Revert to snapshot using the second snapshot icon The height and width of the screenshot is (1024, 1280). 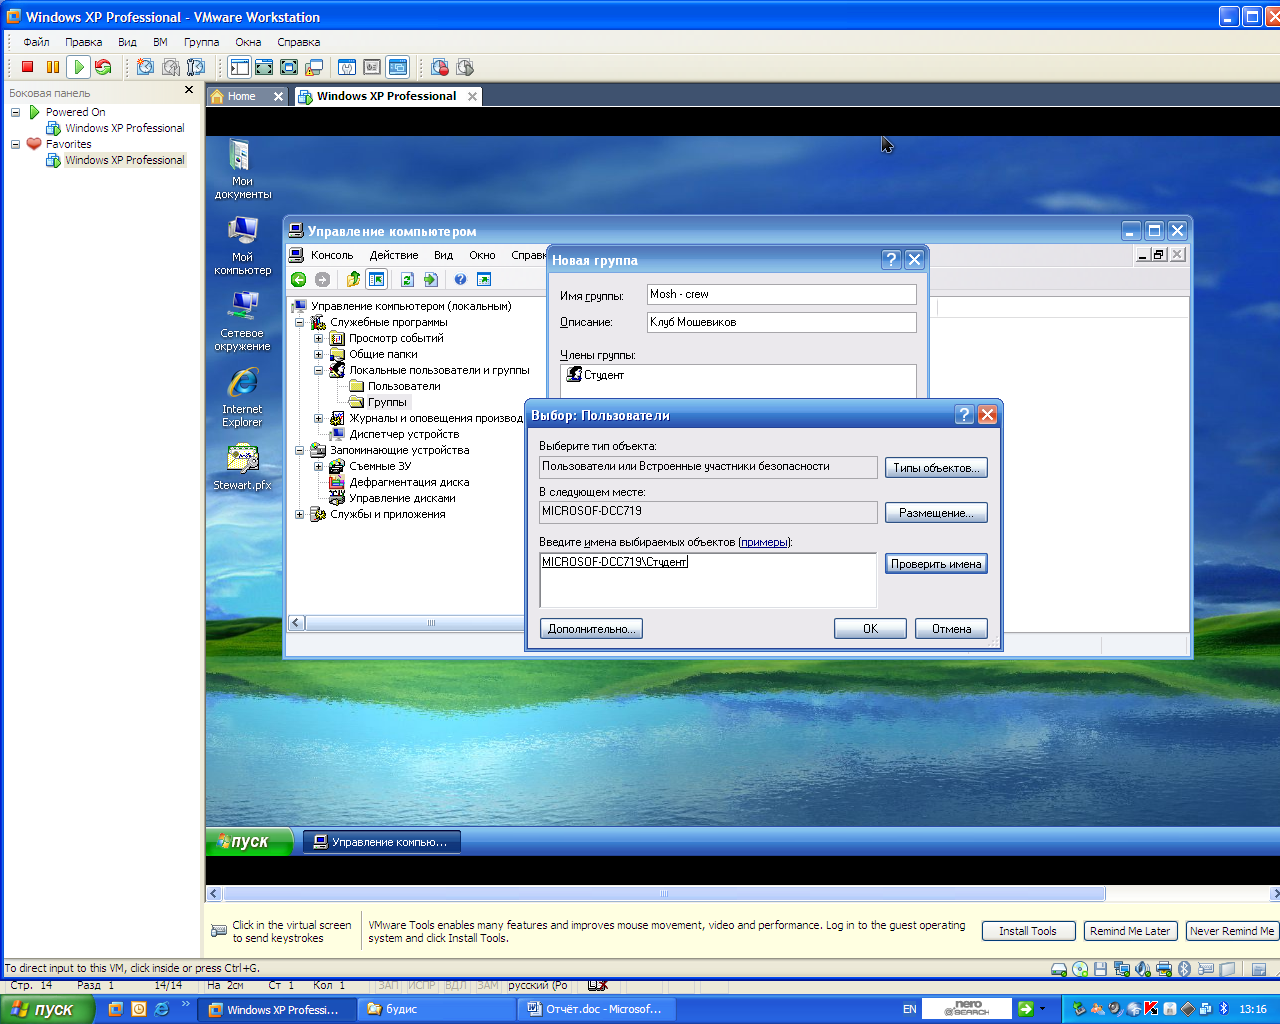coord(171,67)
